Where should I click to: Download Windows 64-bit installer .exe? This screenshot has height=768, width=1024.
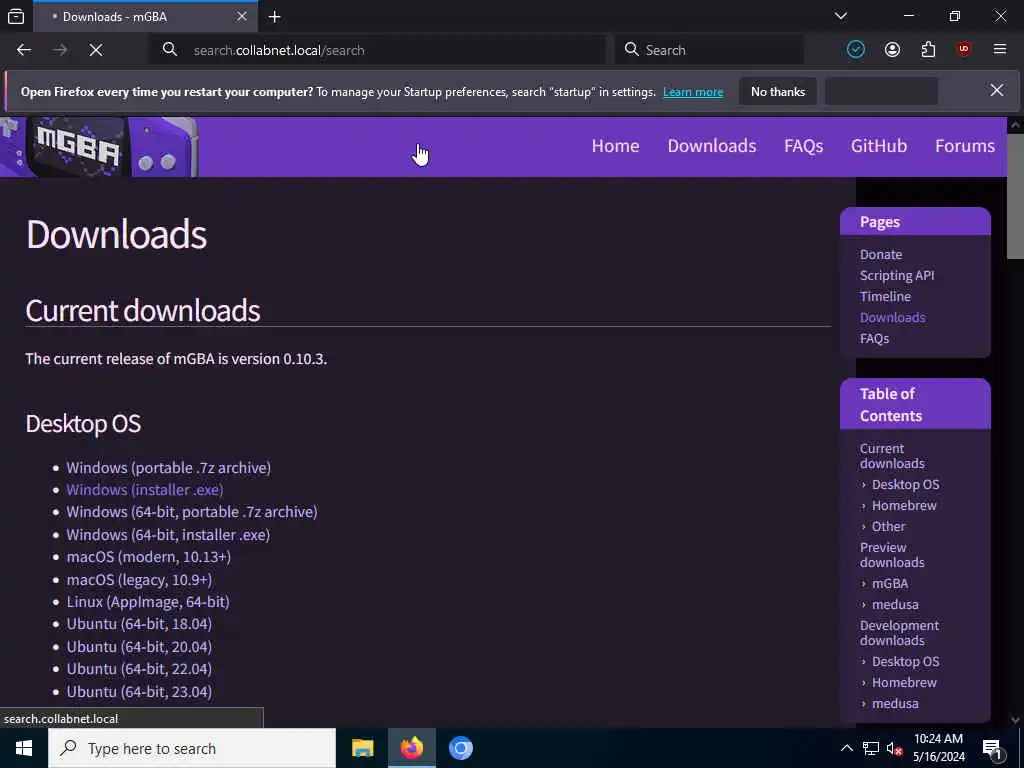tap(168, 535)
